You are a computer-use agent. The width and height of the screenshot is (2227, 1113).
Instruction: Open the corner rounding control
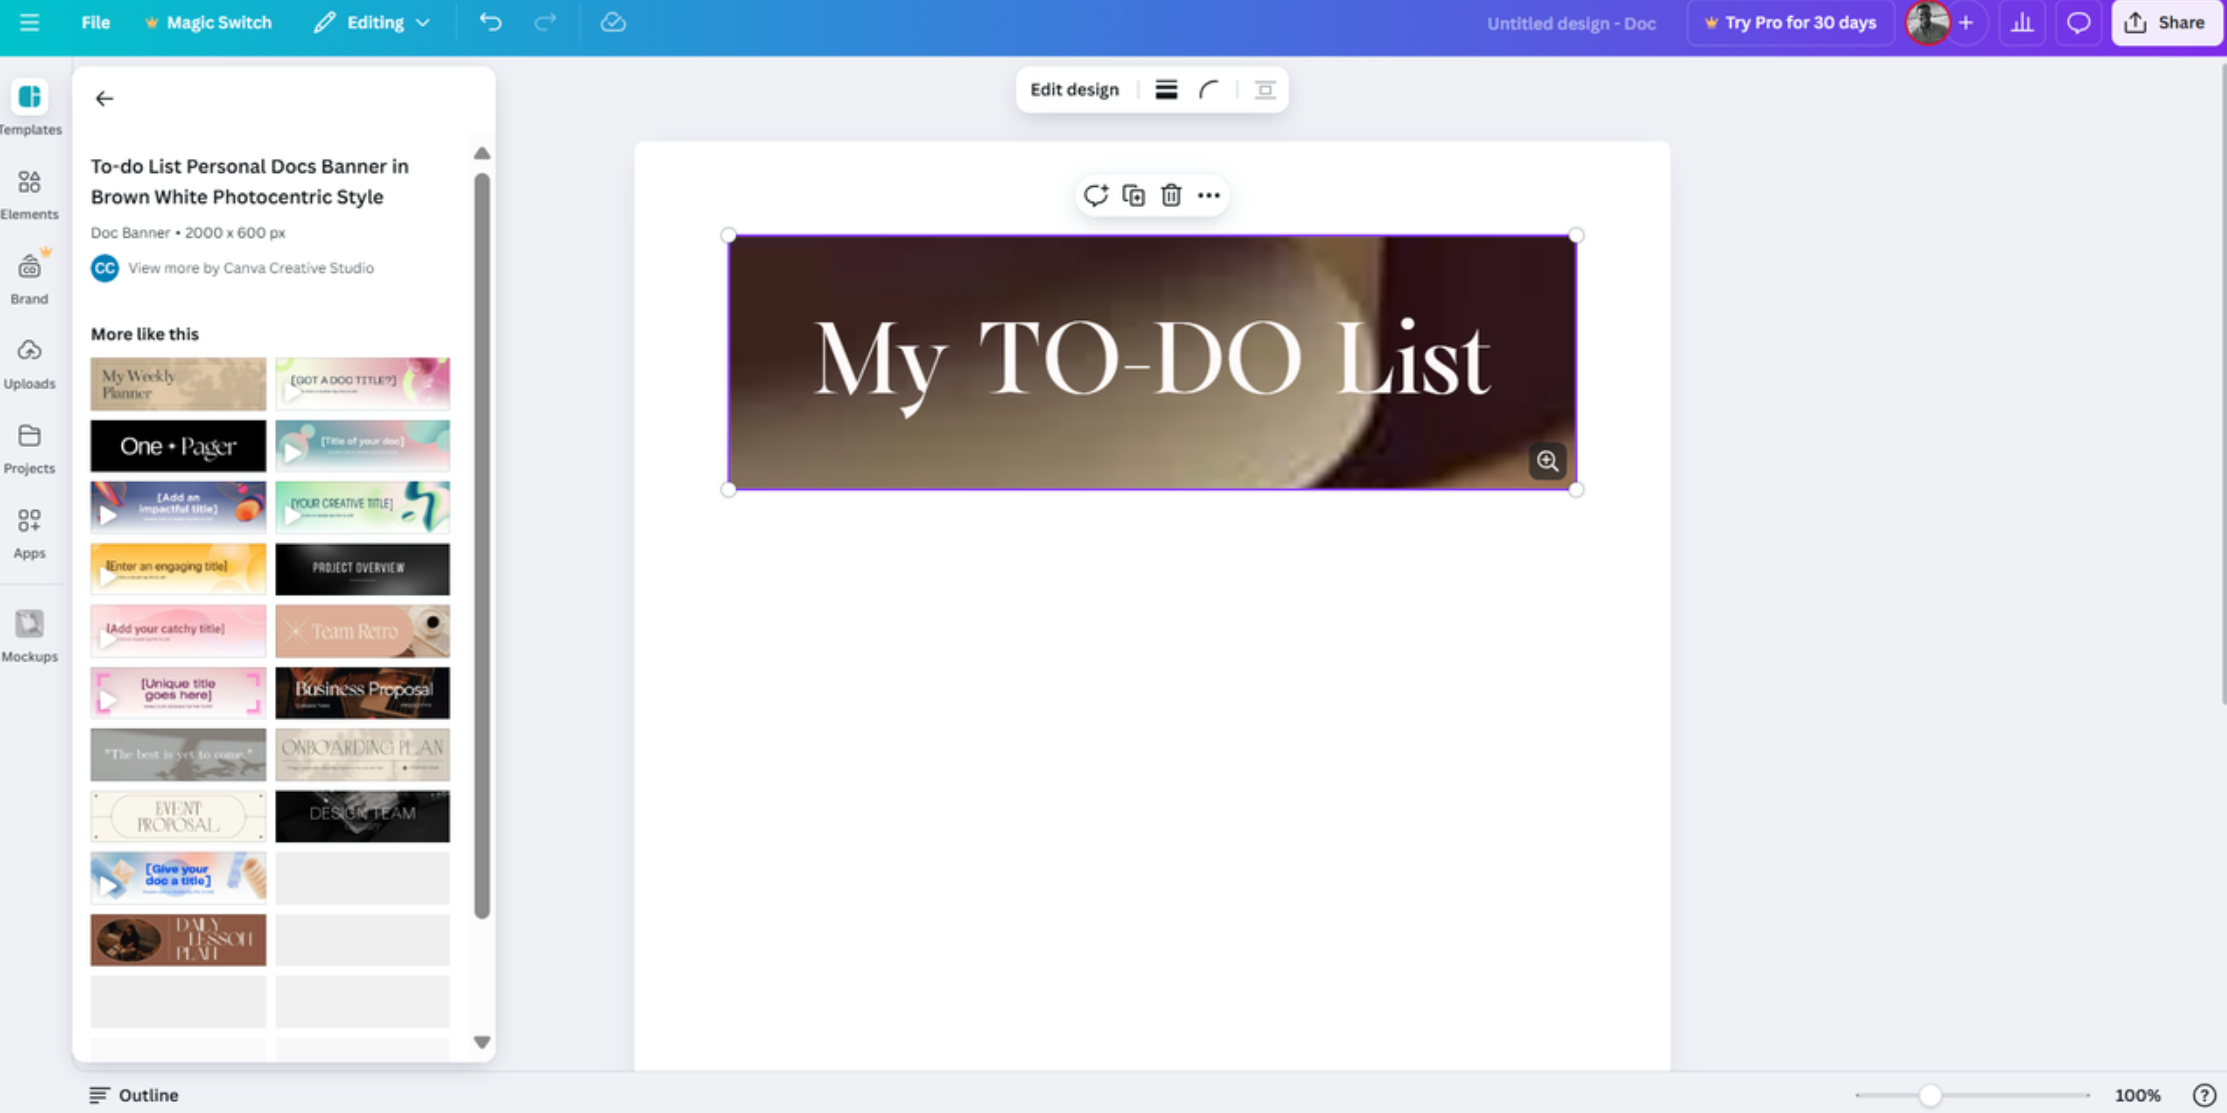pyautogui.click(x=1209, y=89)
